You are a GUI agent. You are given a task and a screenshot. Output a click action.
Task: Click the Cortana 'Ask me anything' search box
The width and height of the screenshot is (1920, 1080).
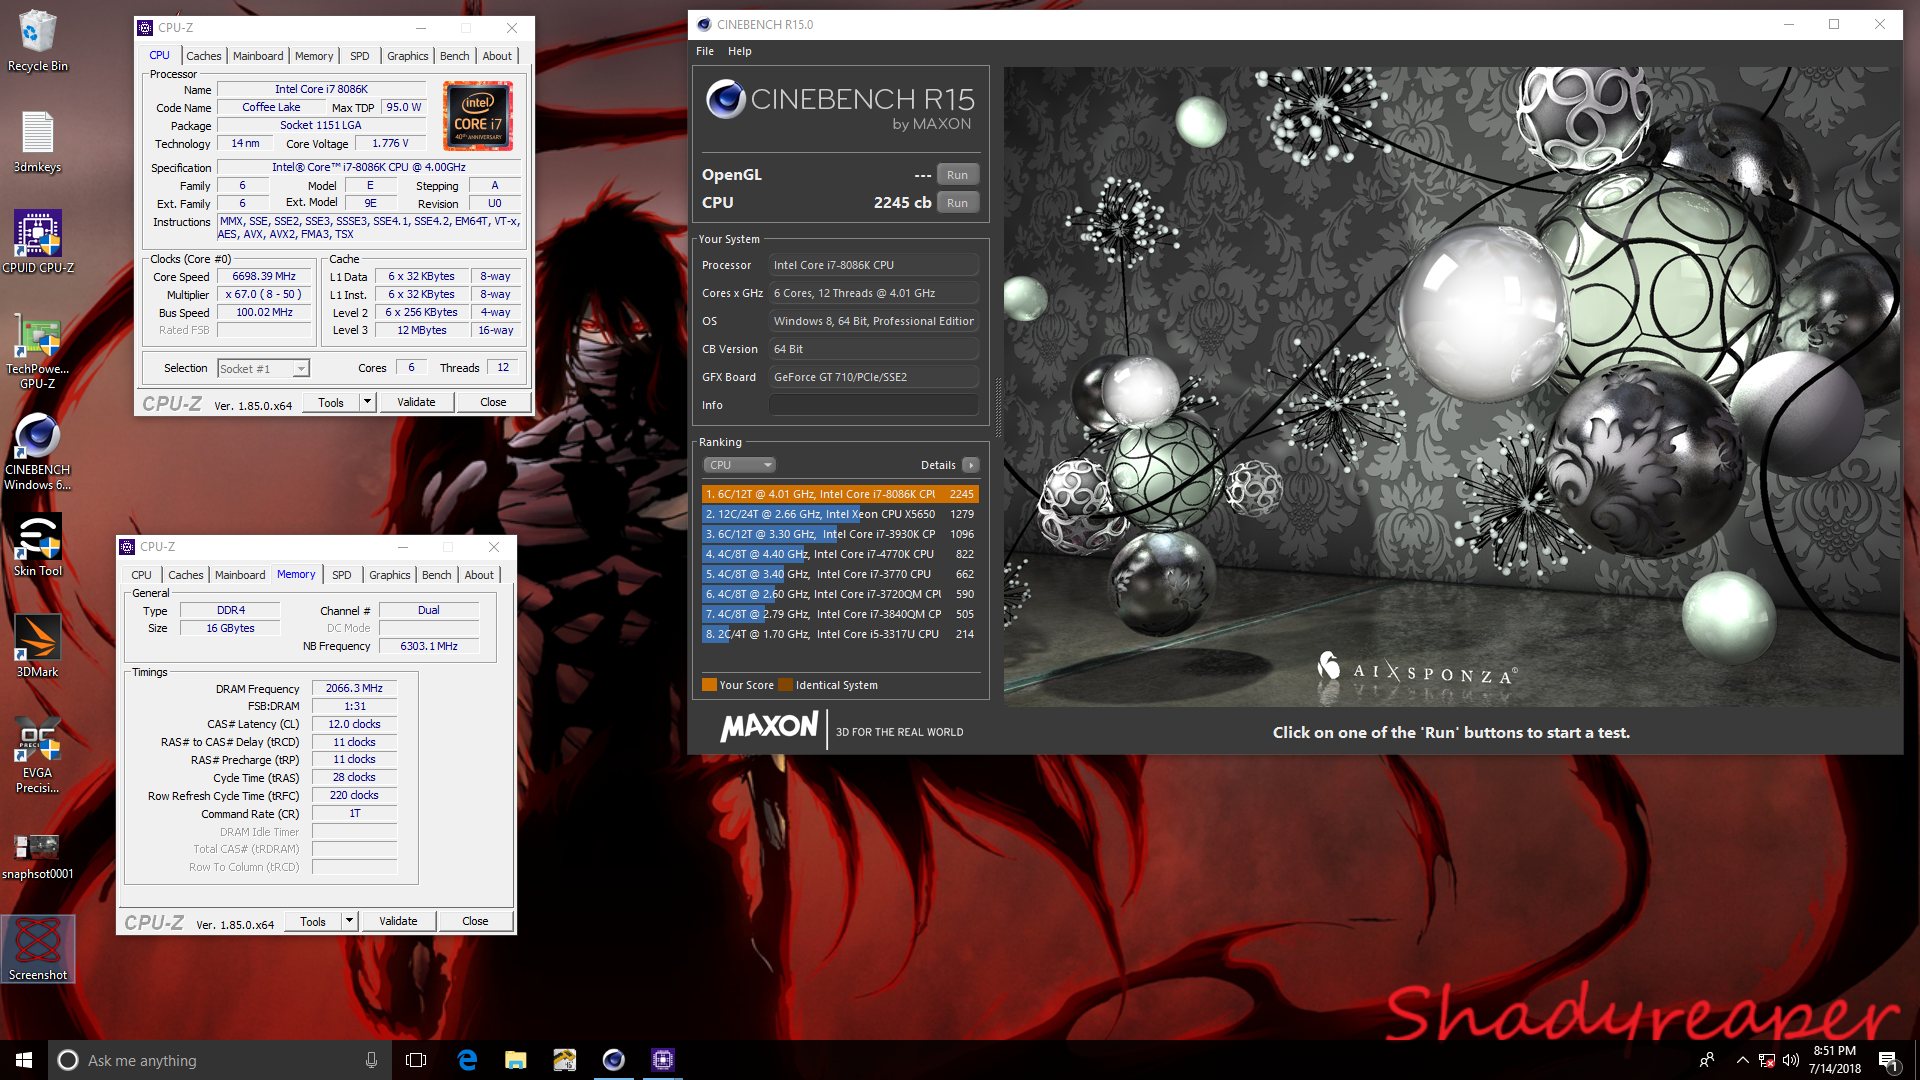pyautogui.click(x=220, y=1060)
